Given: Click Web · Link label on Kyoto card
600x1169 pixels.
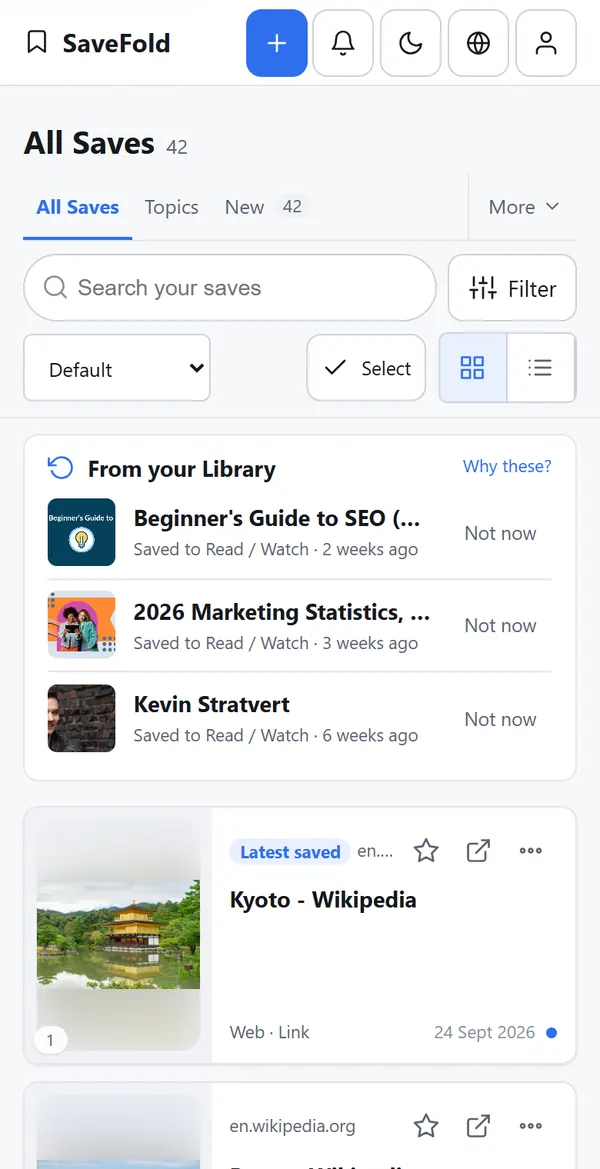Looking at the screenshot, I should [x=269, y=1033].
